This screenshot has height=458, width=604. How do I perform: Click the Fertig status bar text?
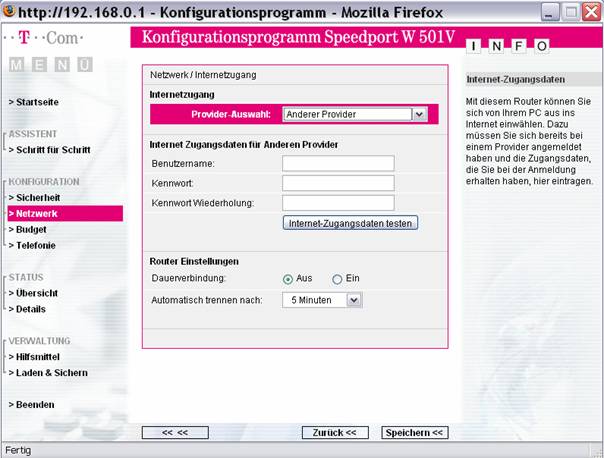[18, 450]
